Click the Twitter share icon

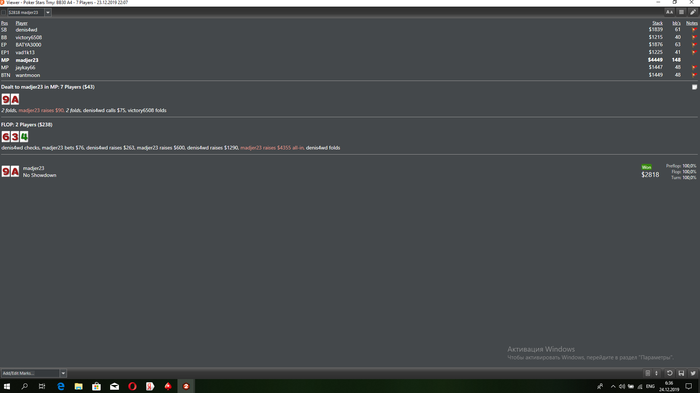693,373
